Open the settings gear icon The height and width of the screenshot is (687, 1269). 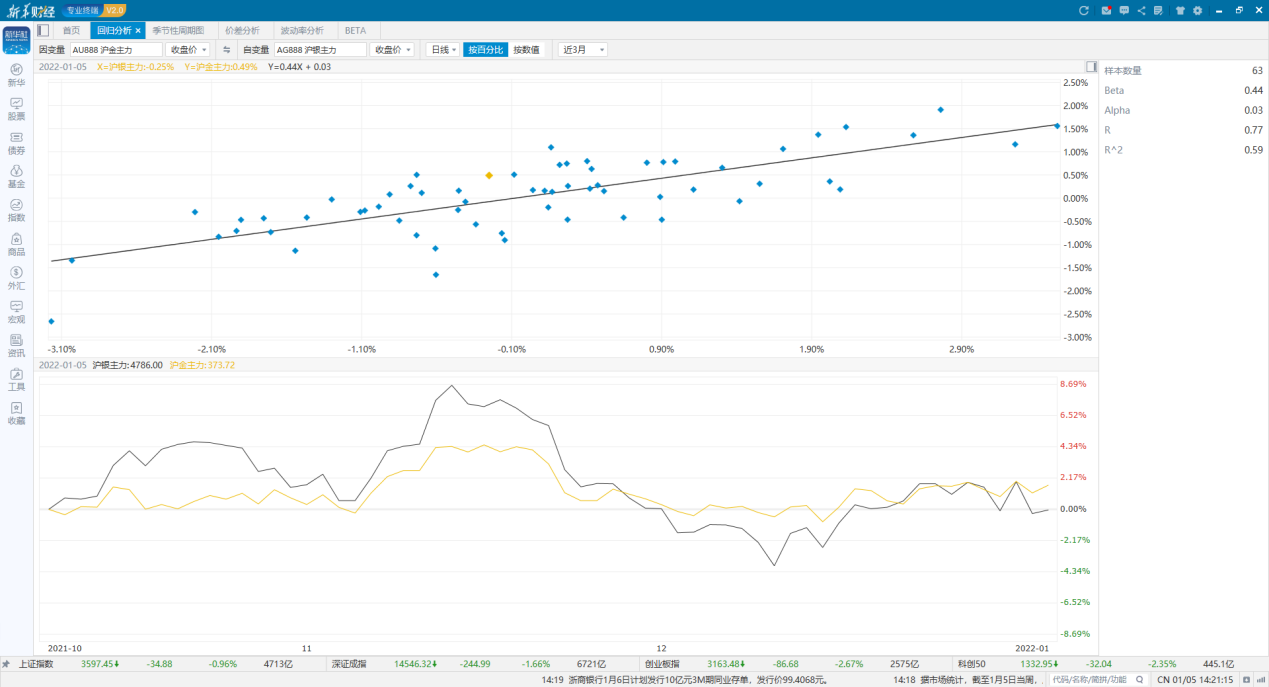click(x=1197, y=10)
